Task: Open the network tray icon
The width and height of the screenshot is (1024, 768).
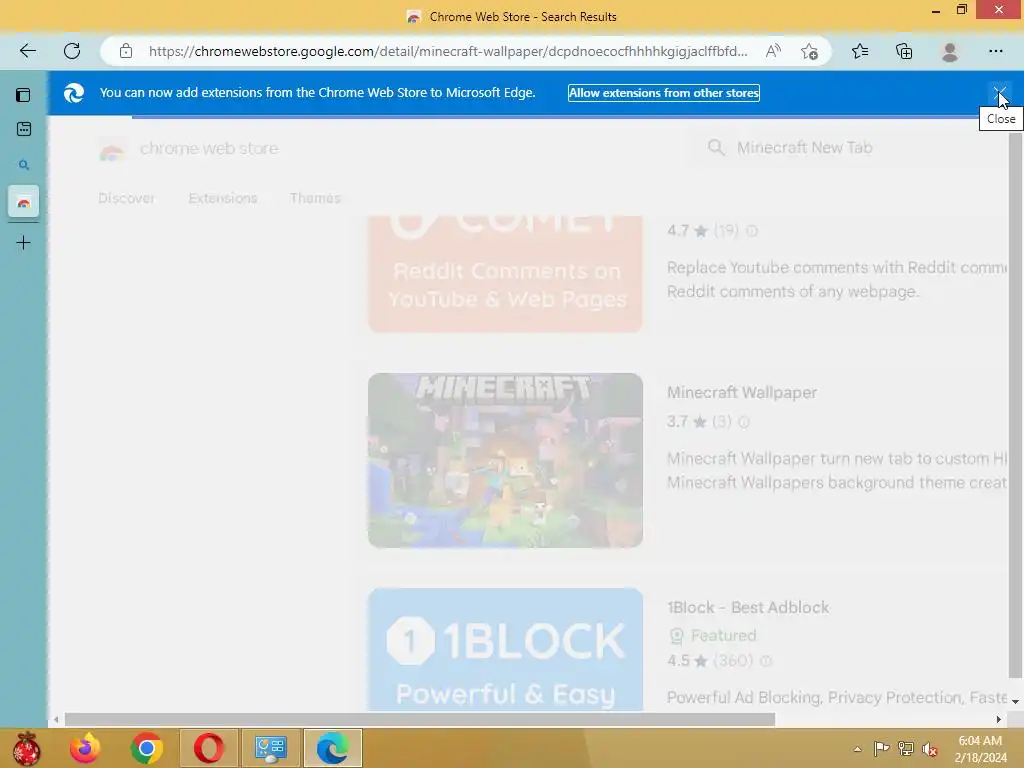Action: (906, 748)
